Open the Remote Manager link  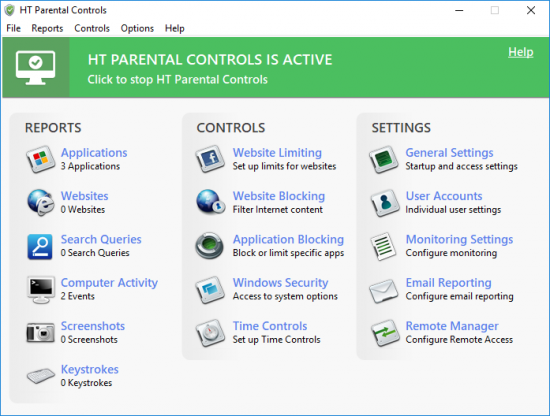click(x=452, y=326)
